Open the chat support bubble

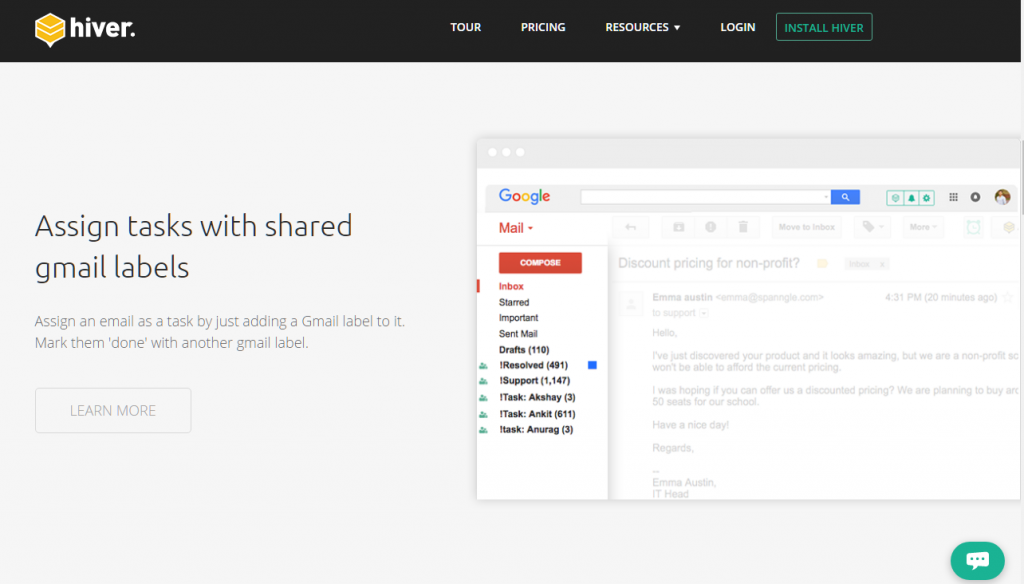click(977, 560)
